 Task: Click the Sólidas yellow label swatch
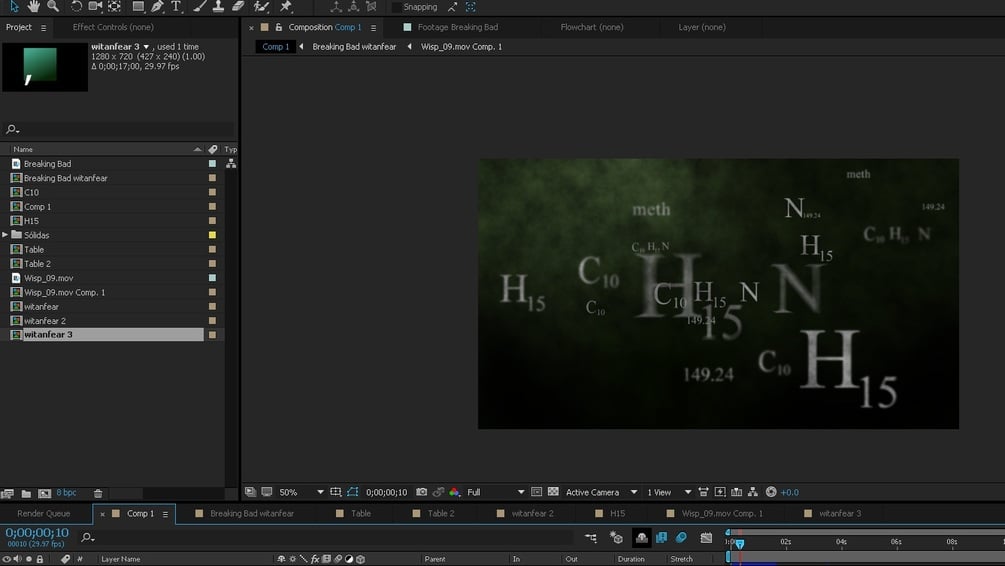[212, 235]
